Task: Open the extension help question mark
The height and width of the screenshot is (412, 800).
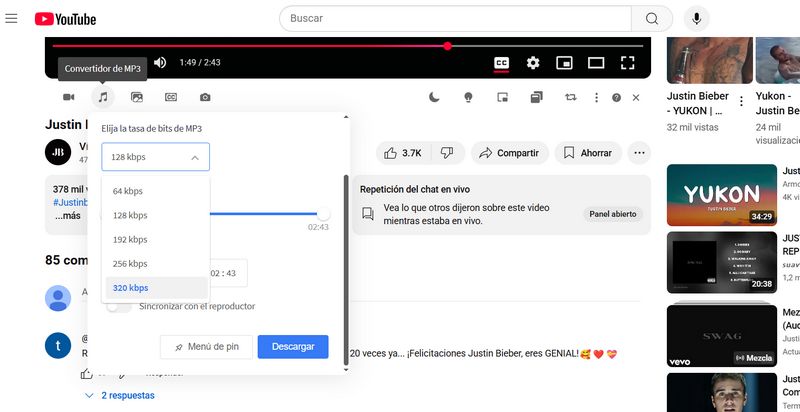Action: (x=616, y=97)
